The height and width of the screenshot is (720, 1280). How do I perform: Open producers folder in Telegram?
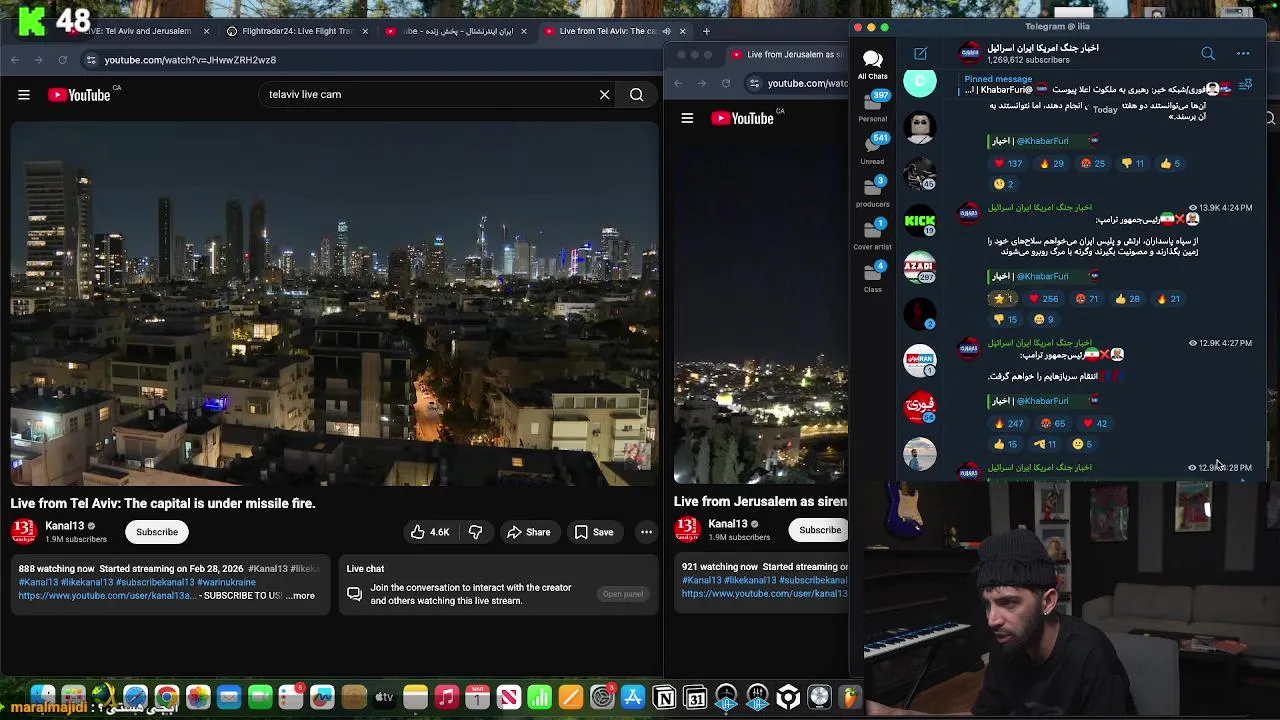click(x=873, y=191)
